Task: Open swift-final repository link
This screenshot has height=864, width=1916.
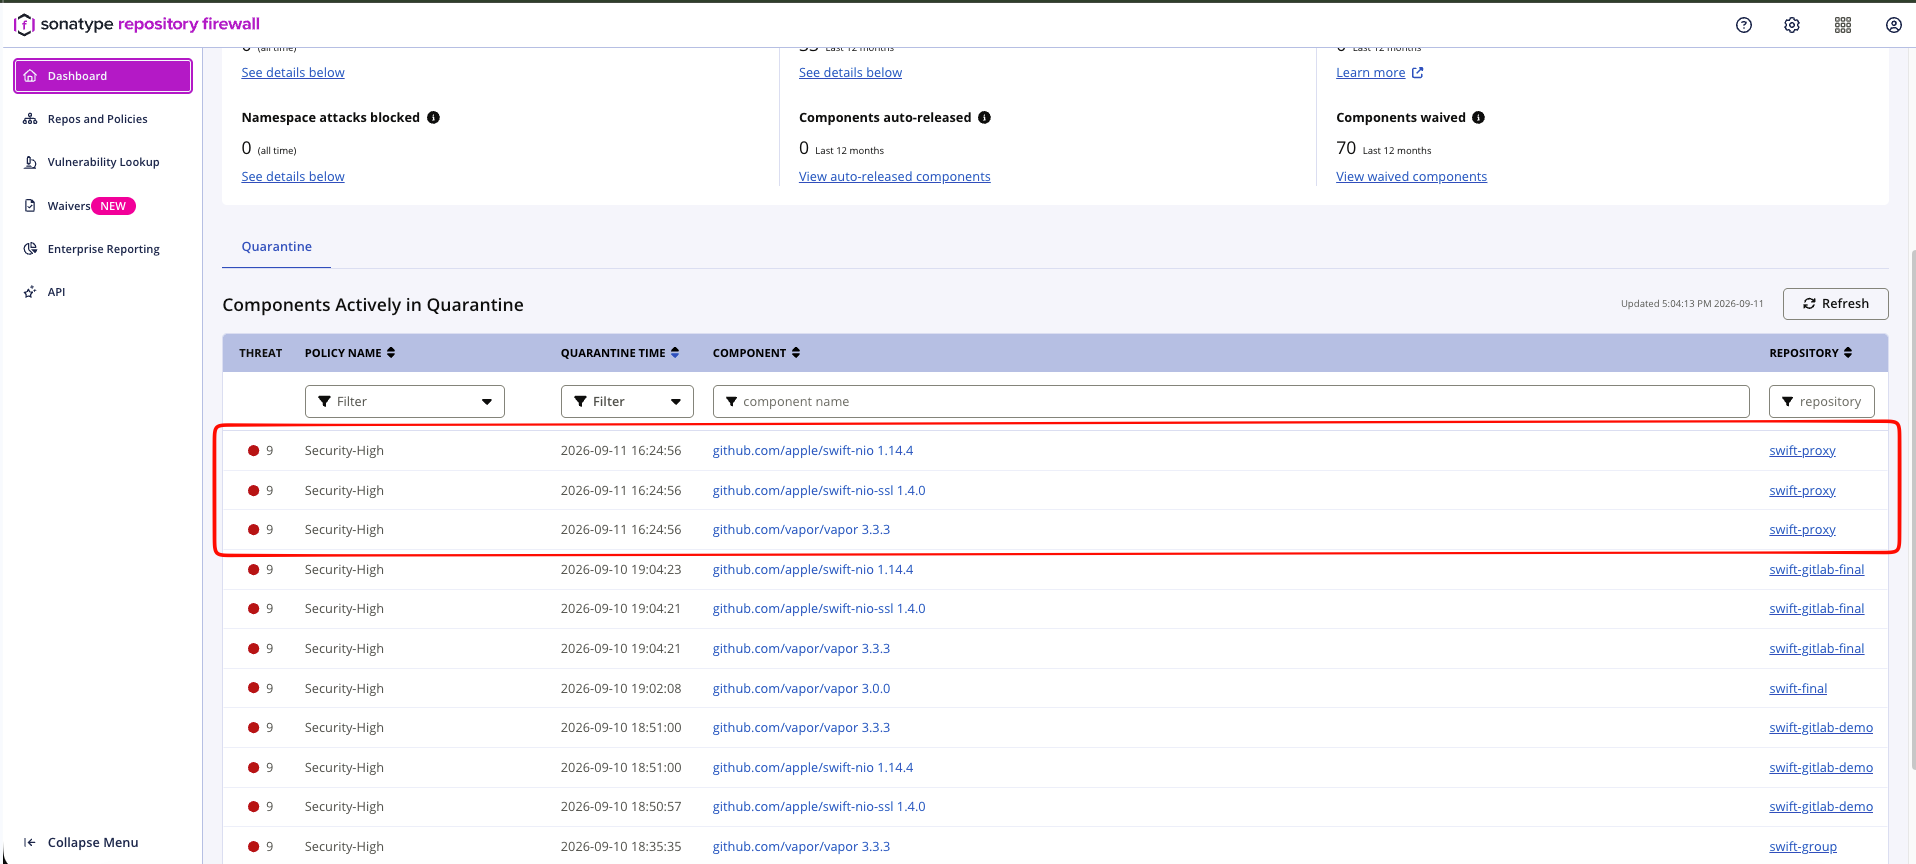Action: point(1798,689)
